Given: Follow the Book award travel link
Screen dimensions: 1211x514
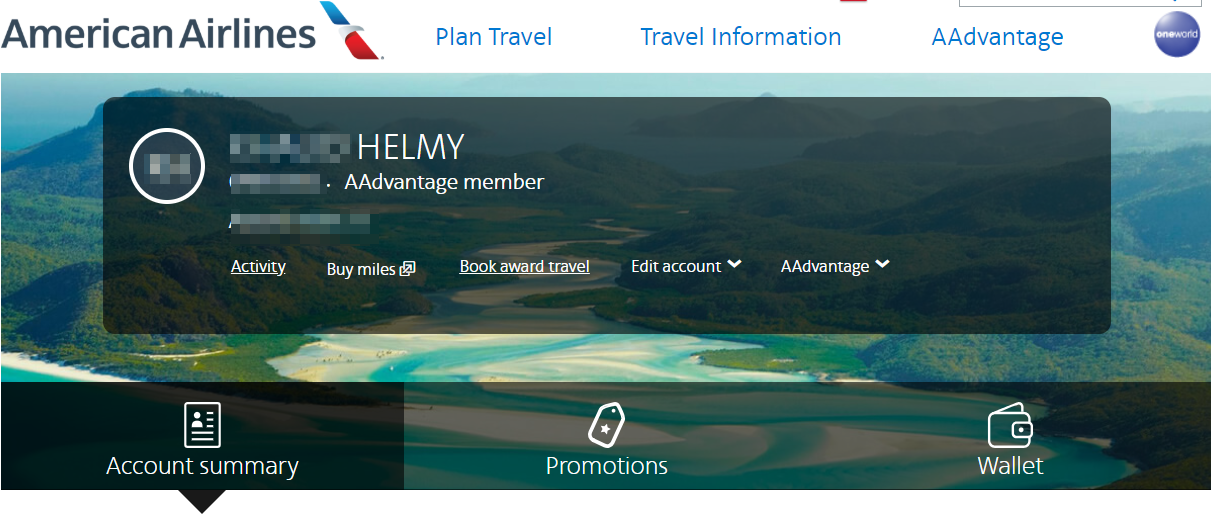Looking at the screenshot, I should 524,267.
